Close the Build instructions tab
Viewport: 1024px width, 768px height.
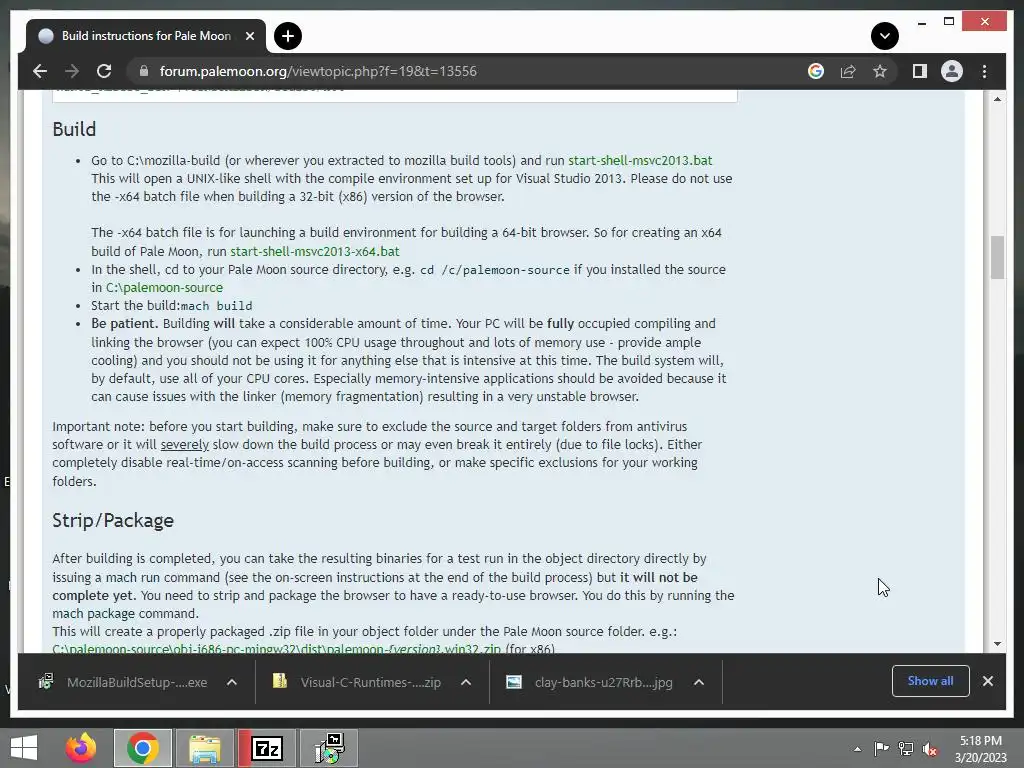(x=249, y=36)
